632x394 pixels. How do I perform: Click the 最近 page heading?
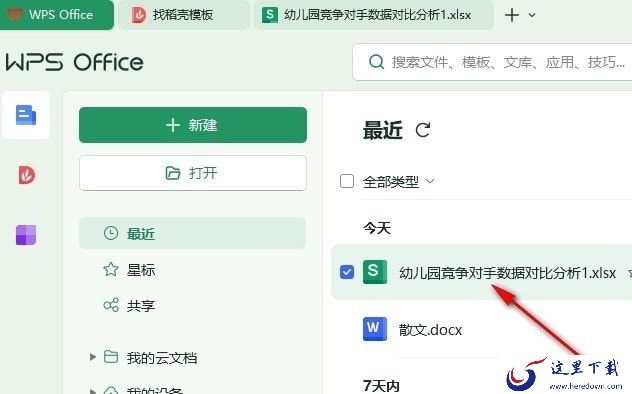(383, 130)
